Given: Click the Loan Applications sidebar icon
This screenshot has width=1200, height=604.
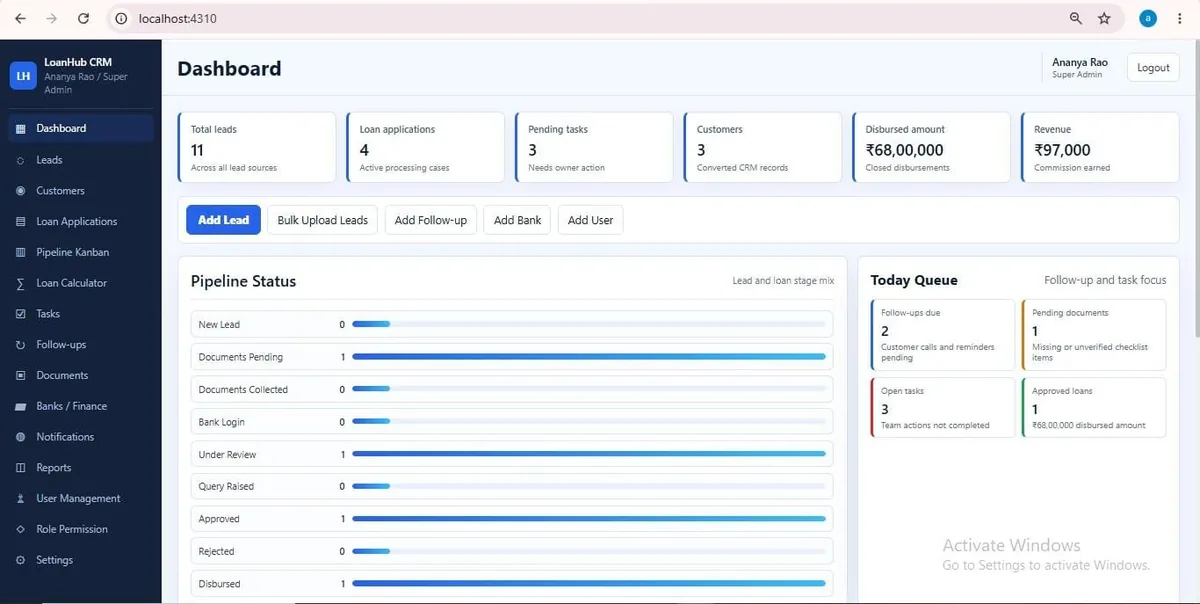Looking at the screenshot, I should pos(21,222).
